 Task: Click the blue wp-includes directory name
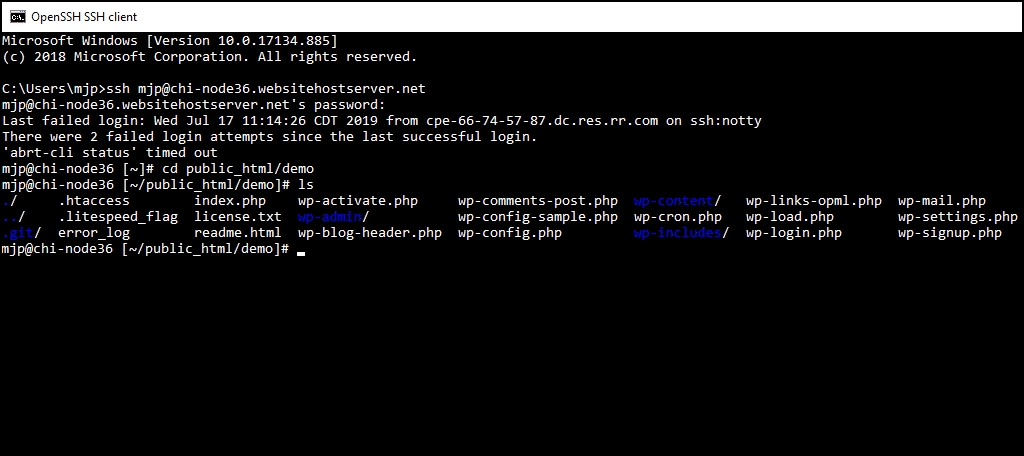click(677, 233)
